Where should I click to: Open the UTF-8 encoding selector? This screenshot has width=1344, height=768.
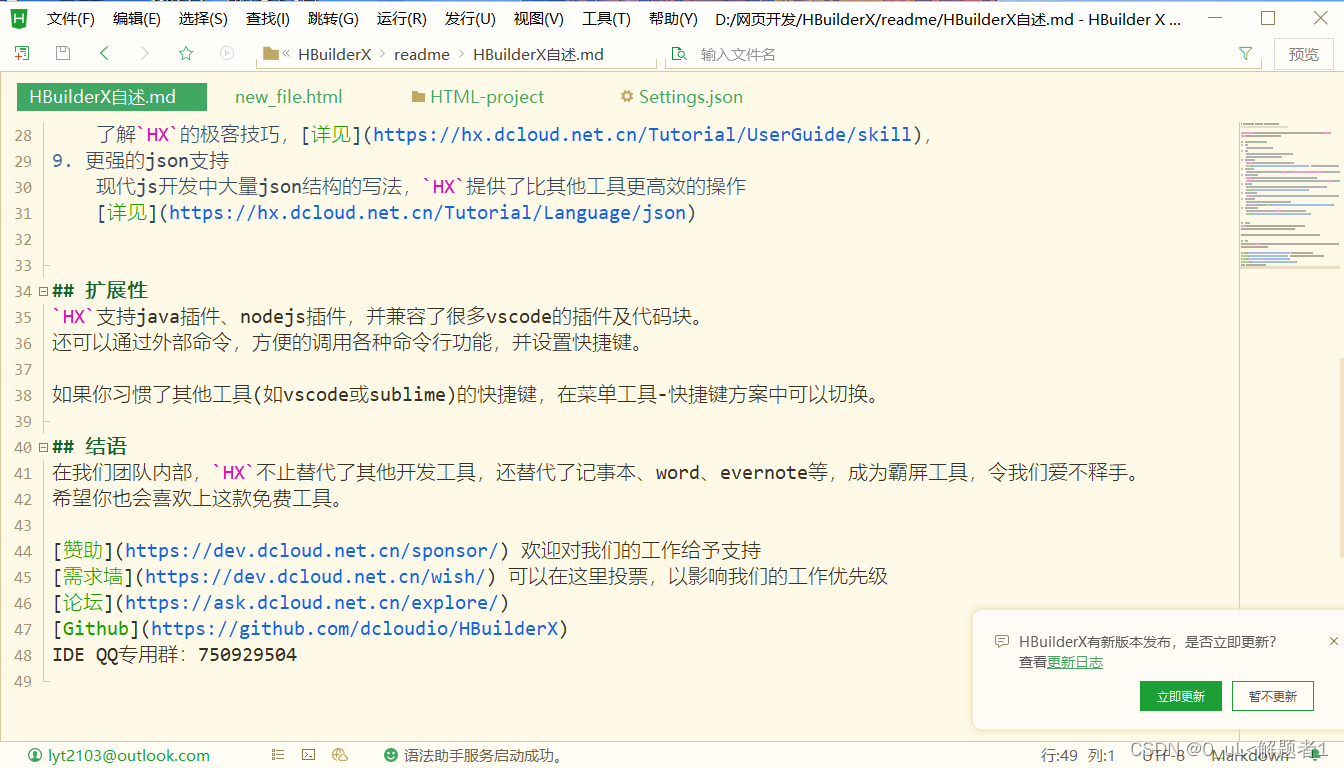point(1164,756)
